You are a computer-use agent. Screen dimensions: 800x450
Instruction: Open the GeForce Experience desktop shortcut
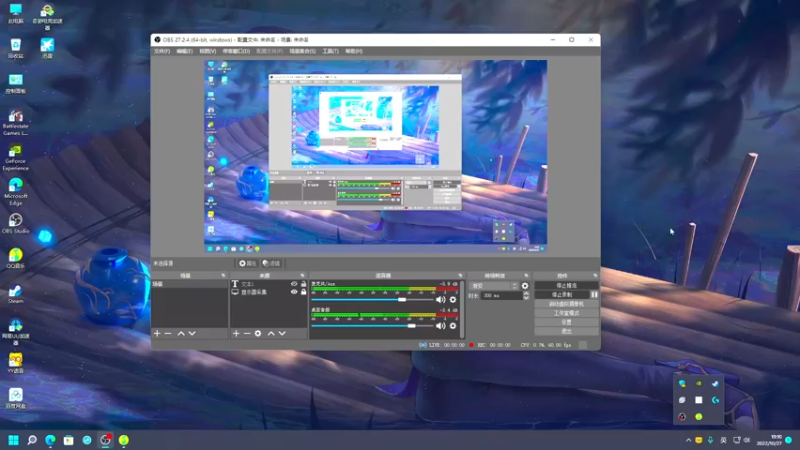[x=15, y=157]
